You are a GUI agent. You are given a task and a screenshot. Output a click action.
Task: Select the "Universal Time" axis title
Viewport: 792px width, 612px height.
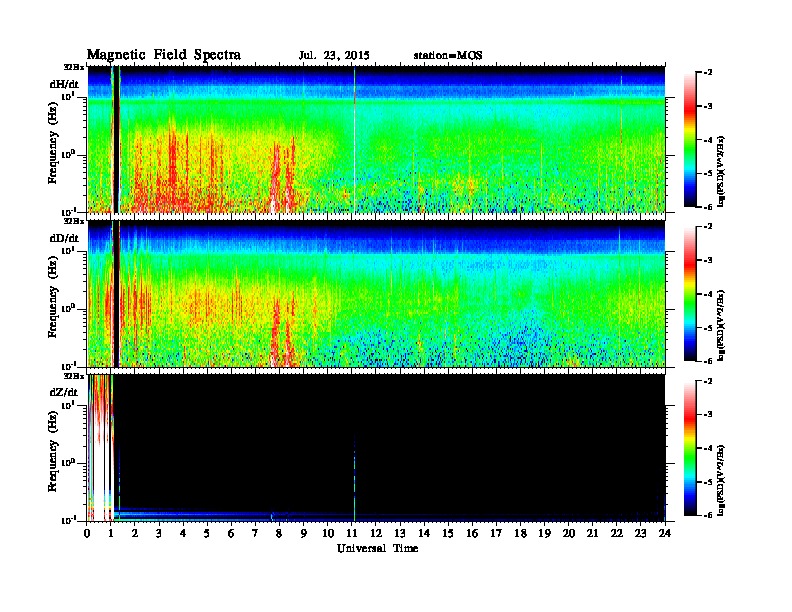[377, 548]
